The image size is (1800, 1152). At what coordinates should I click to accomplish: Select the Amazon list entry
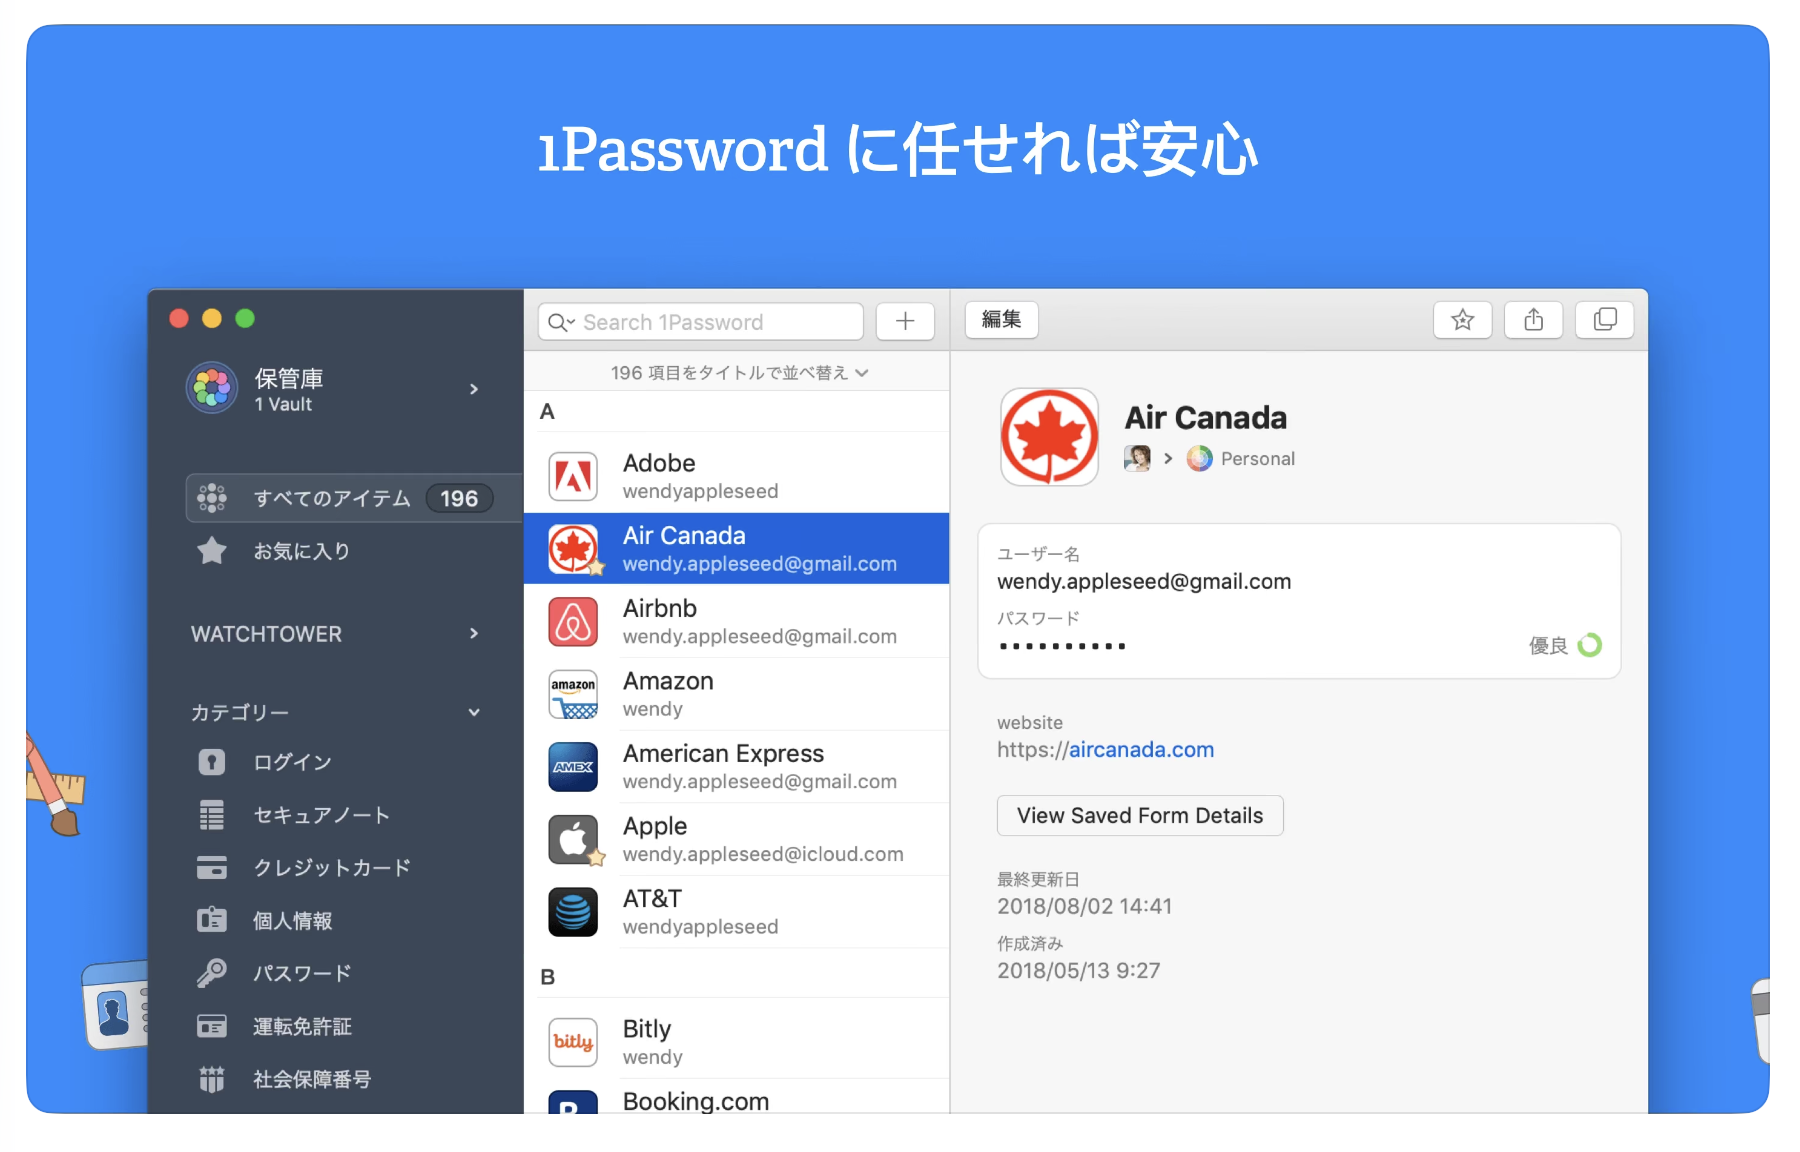pos(737,694)
